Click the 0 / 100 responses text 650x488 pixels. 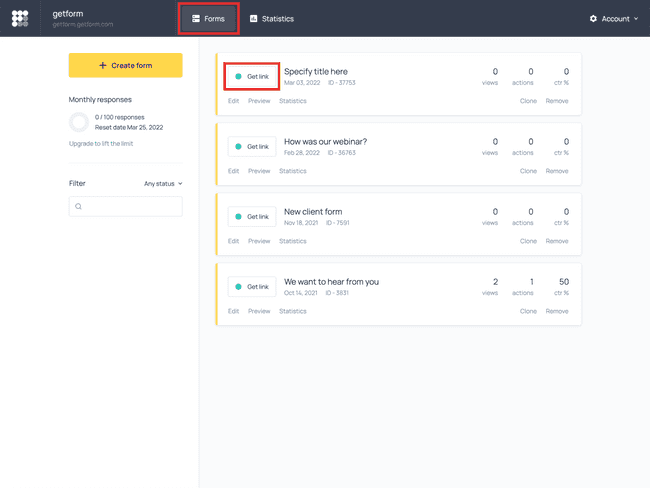[119, 117]
